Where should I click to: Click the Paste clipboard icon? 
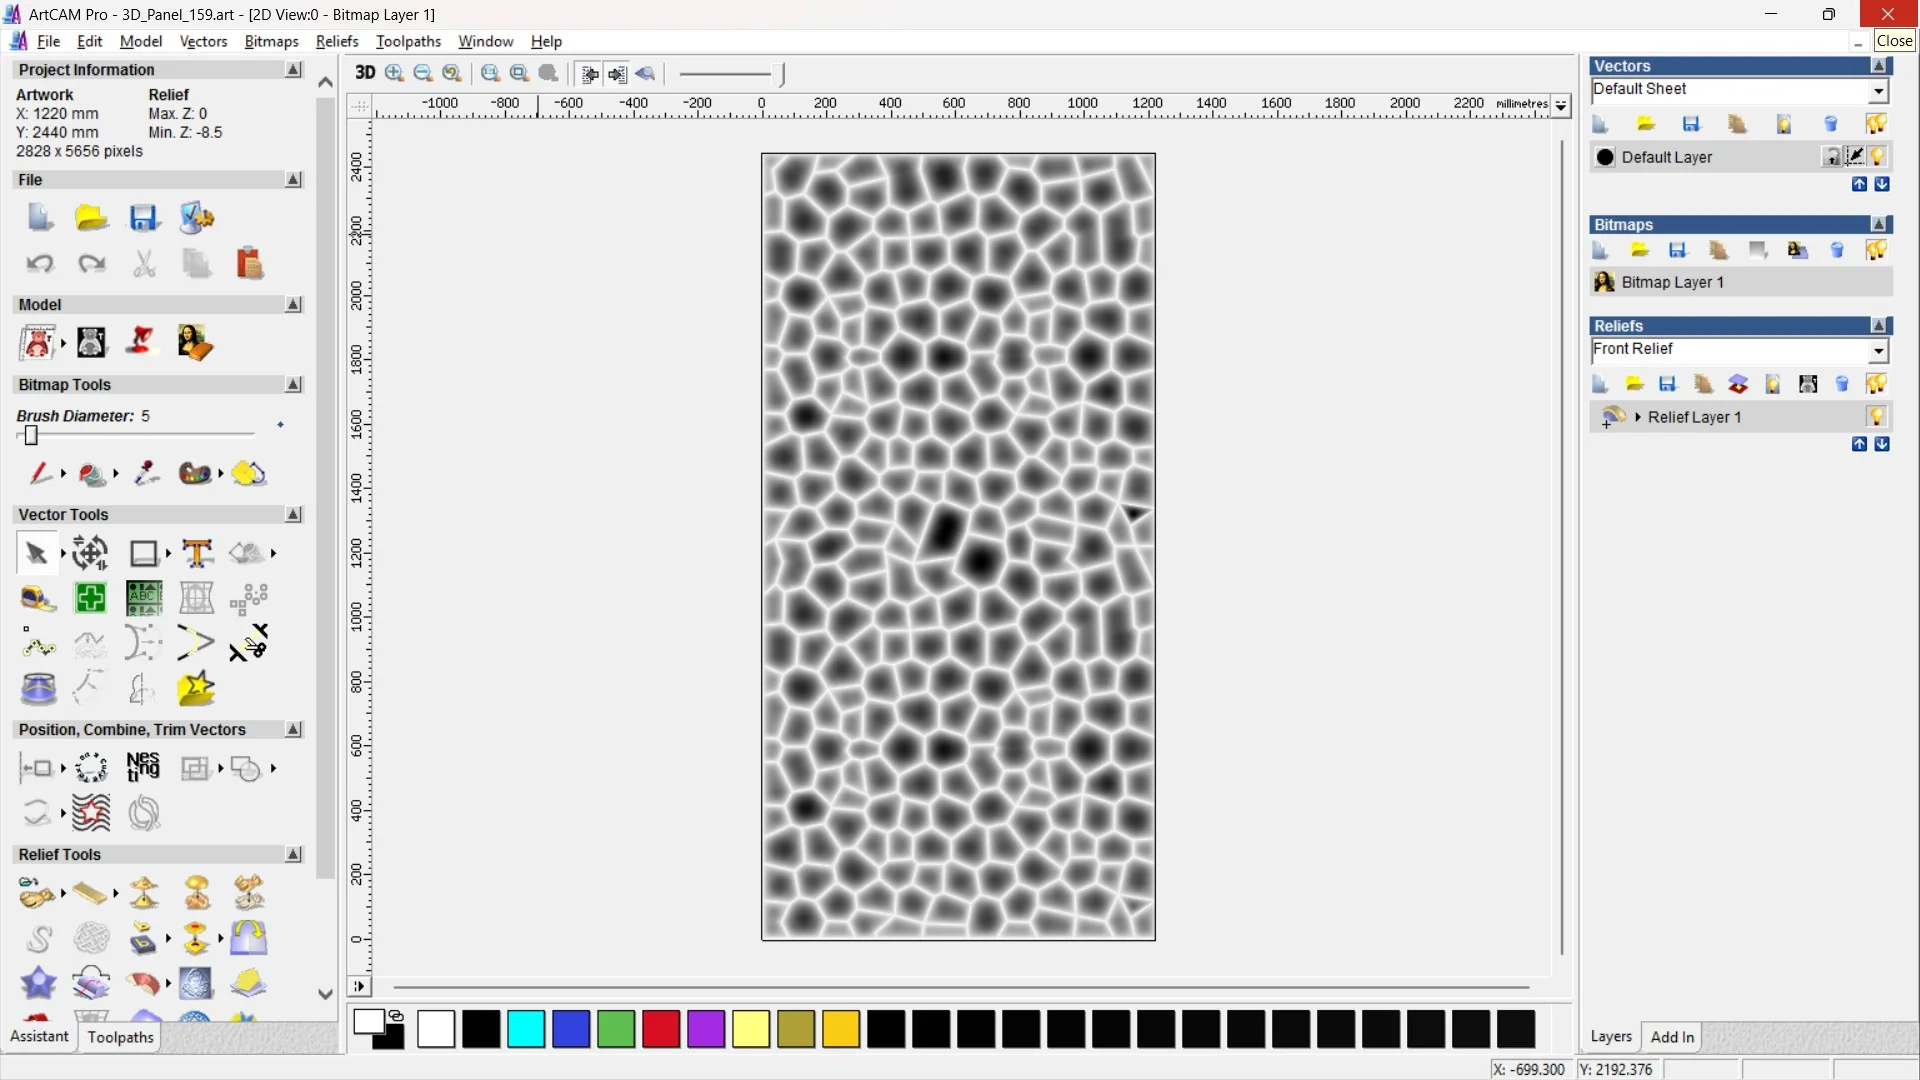pyautogui.click(x=249, y=263)
